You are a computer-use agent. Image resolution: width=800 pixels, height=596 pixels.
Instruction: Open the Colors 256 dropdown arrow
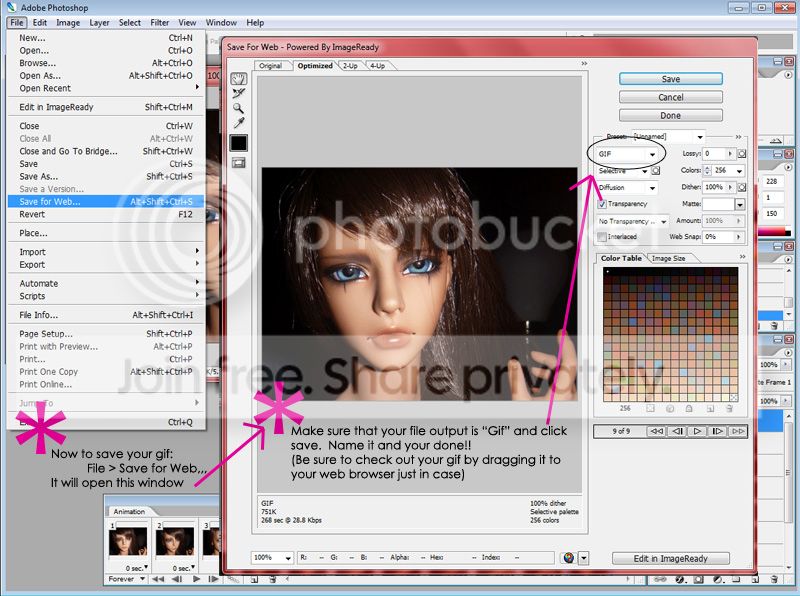pos(739,171)
